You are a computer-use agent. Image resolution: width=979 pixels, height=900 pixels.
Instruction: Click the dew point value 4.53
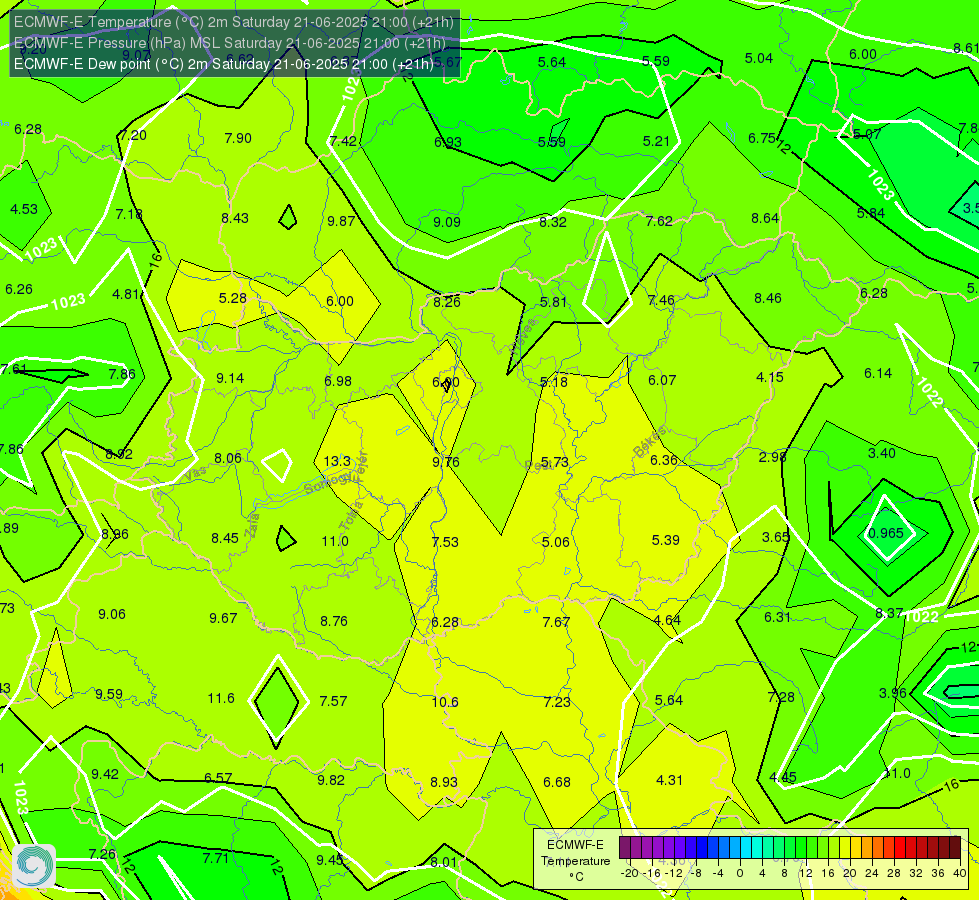(24, 209)
